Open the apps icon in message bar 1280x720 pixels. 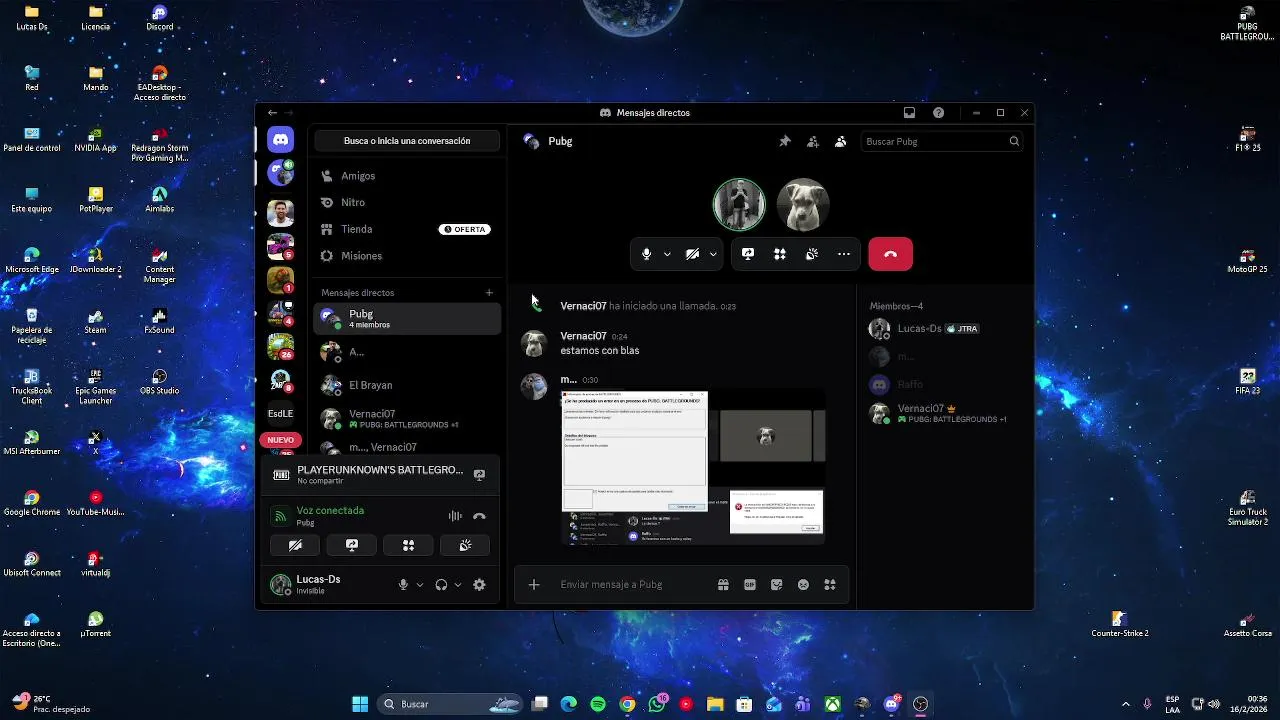pyautogui.click(x=830, y=585)
